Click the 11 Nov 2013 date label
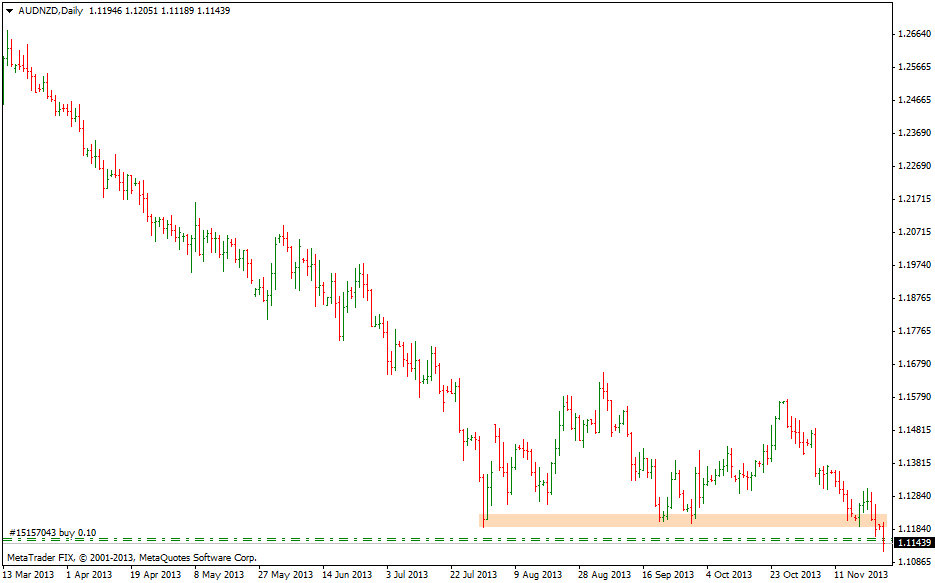 [863, 575]
